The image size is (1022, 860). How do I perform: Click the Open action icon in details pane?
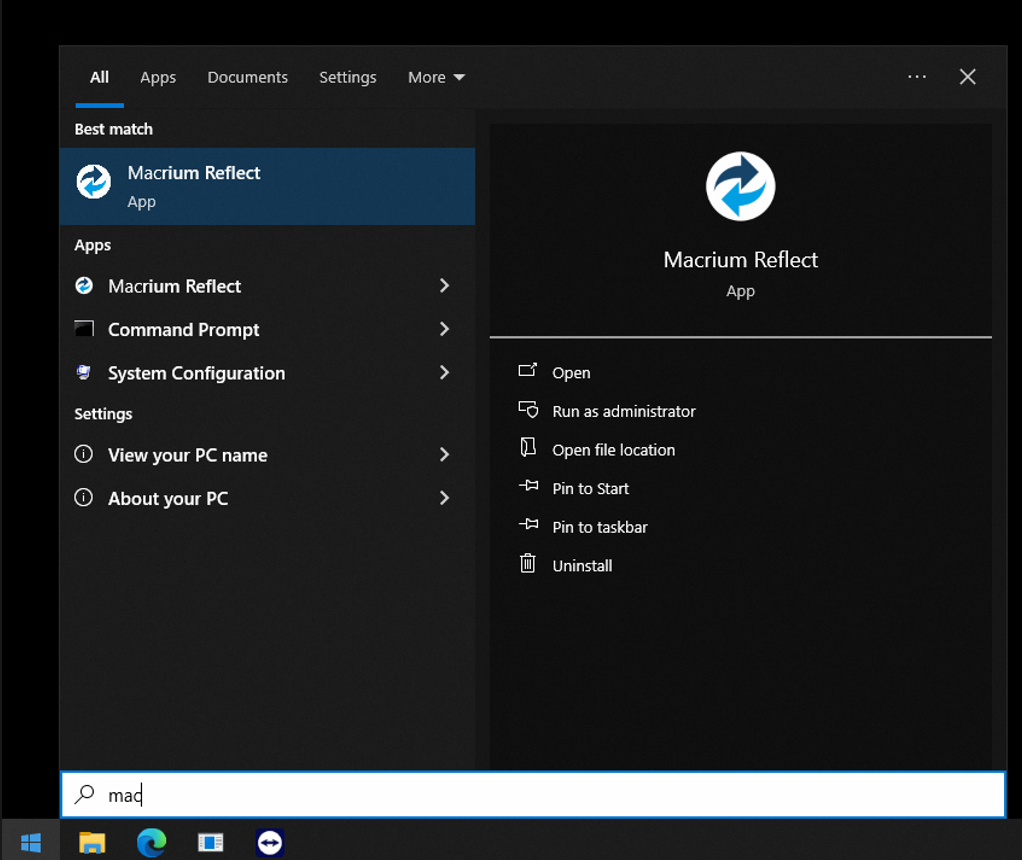528,371
